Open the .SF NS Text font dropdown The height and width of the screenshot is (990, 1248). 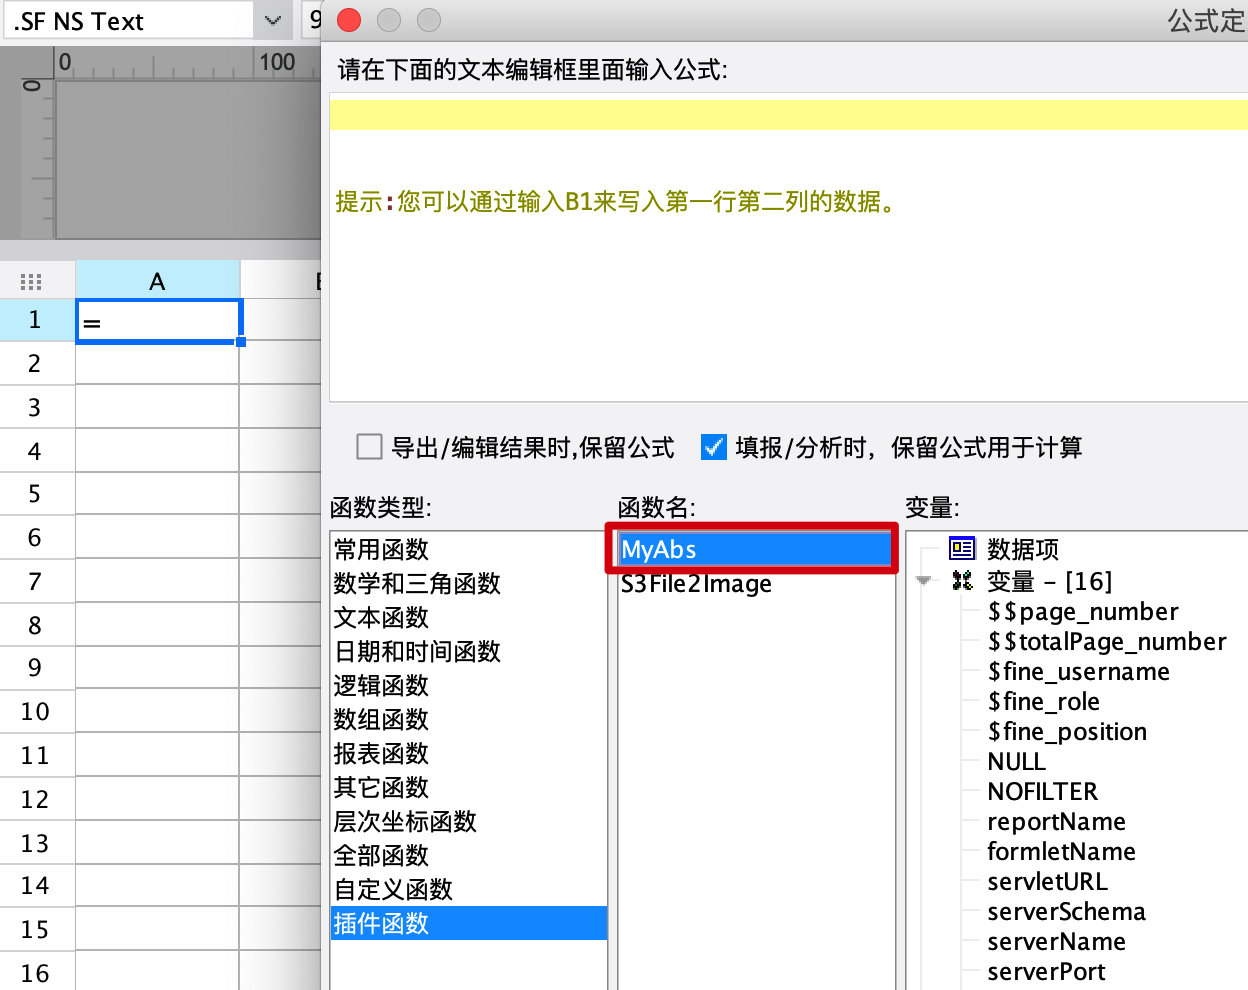tap(272, 20)
